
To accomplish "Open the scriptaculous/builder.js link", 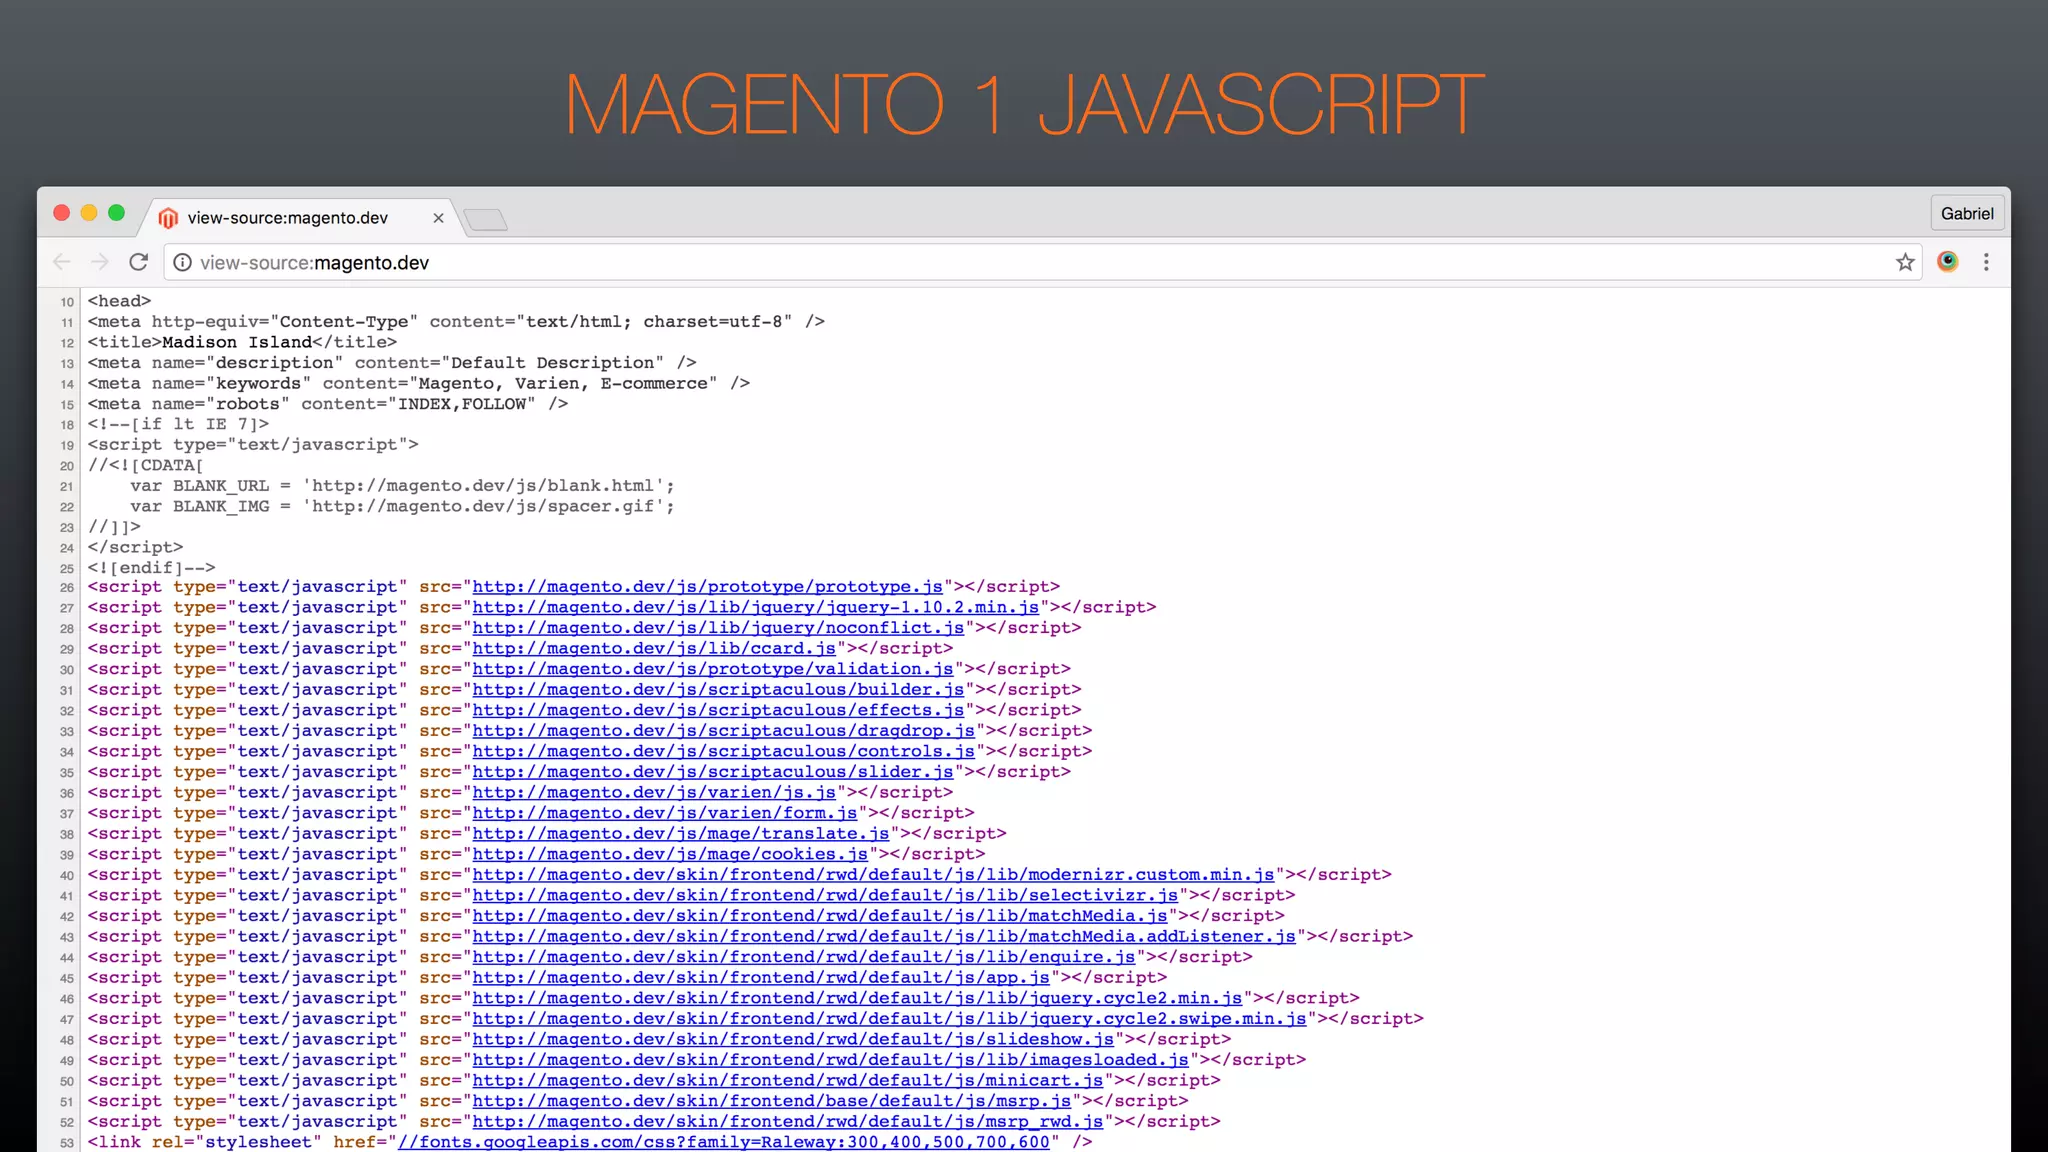I will tap(718, 690).
